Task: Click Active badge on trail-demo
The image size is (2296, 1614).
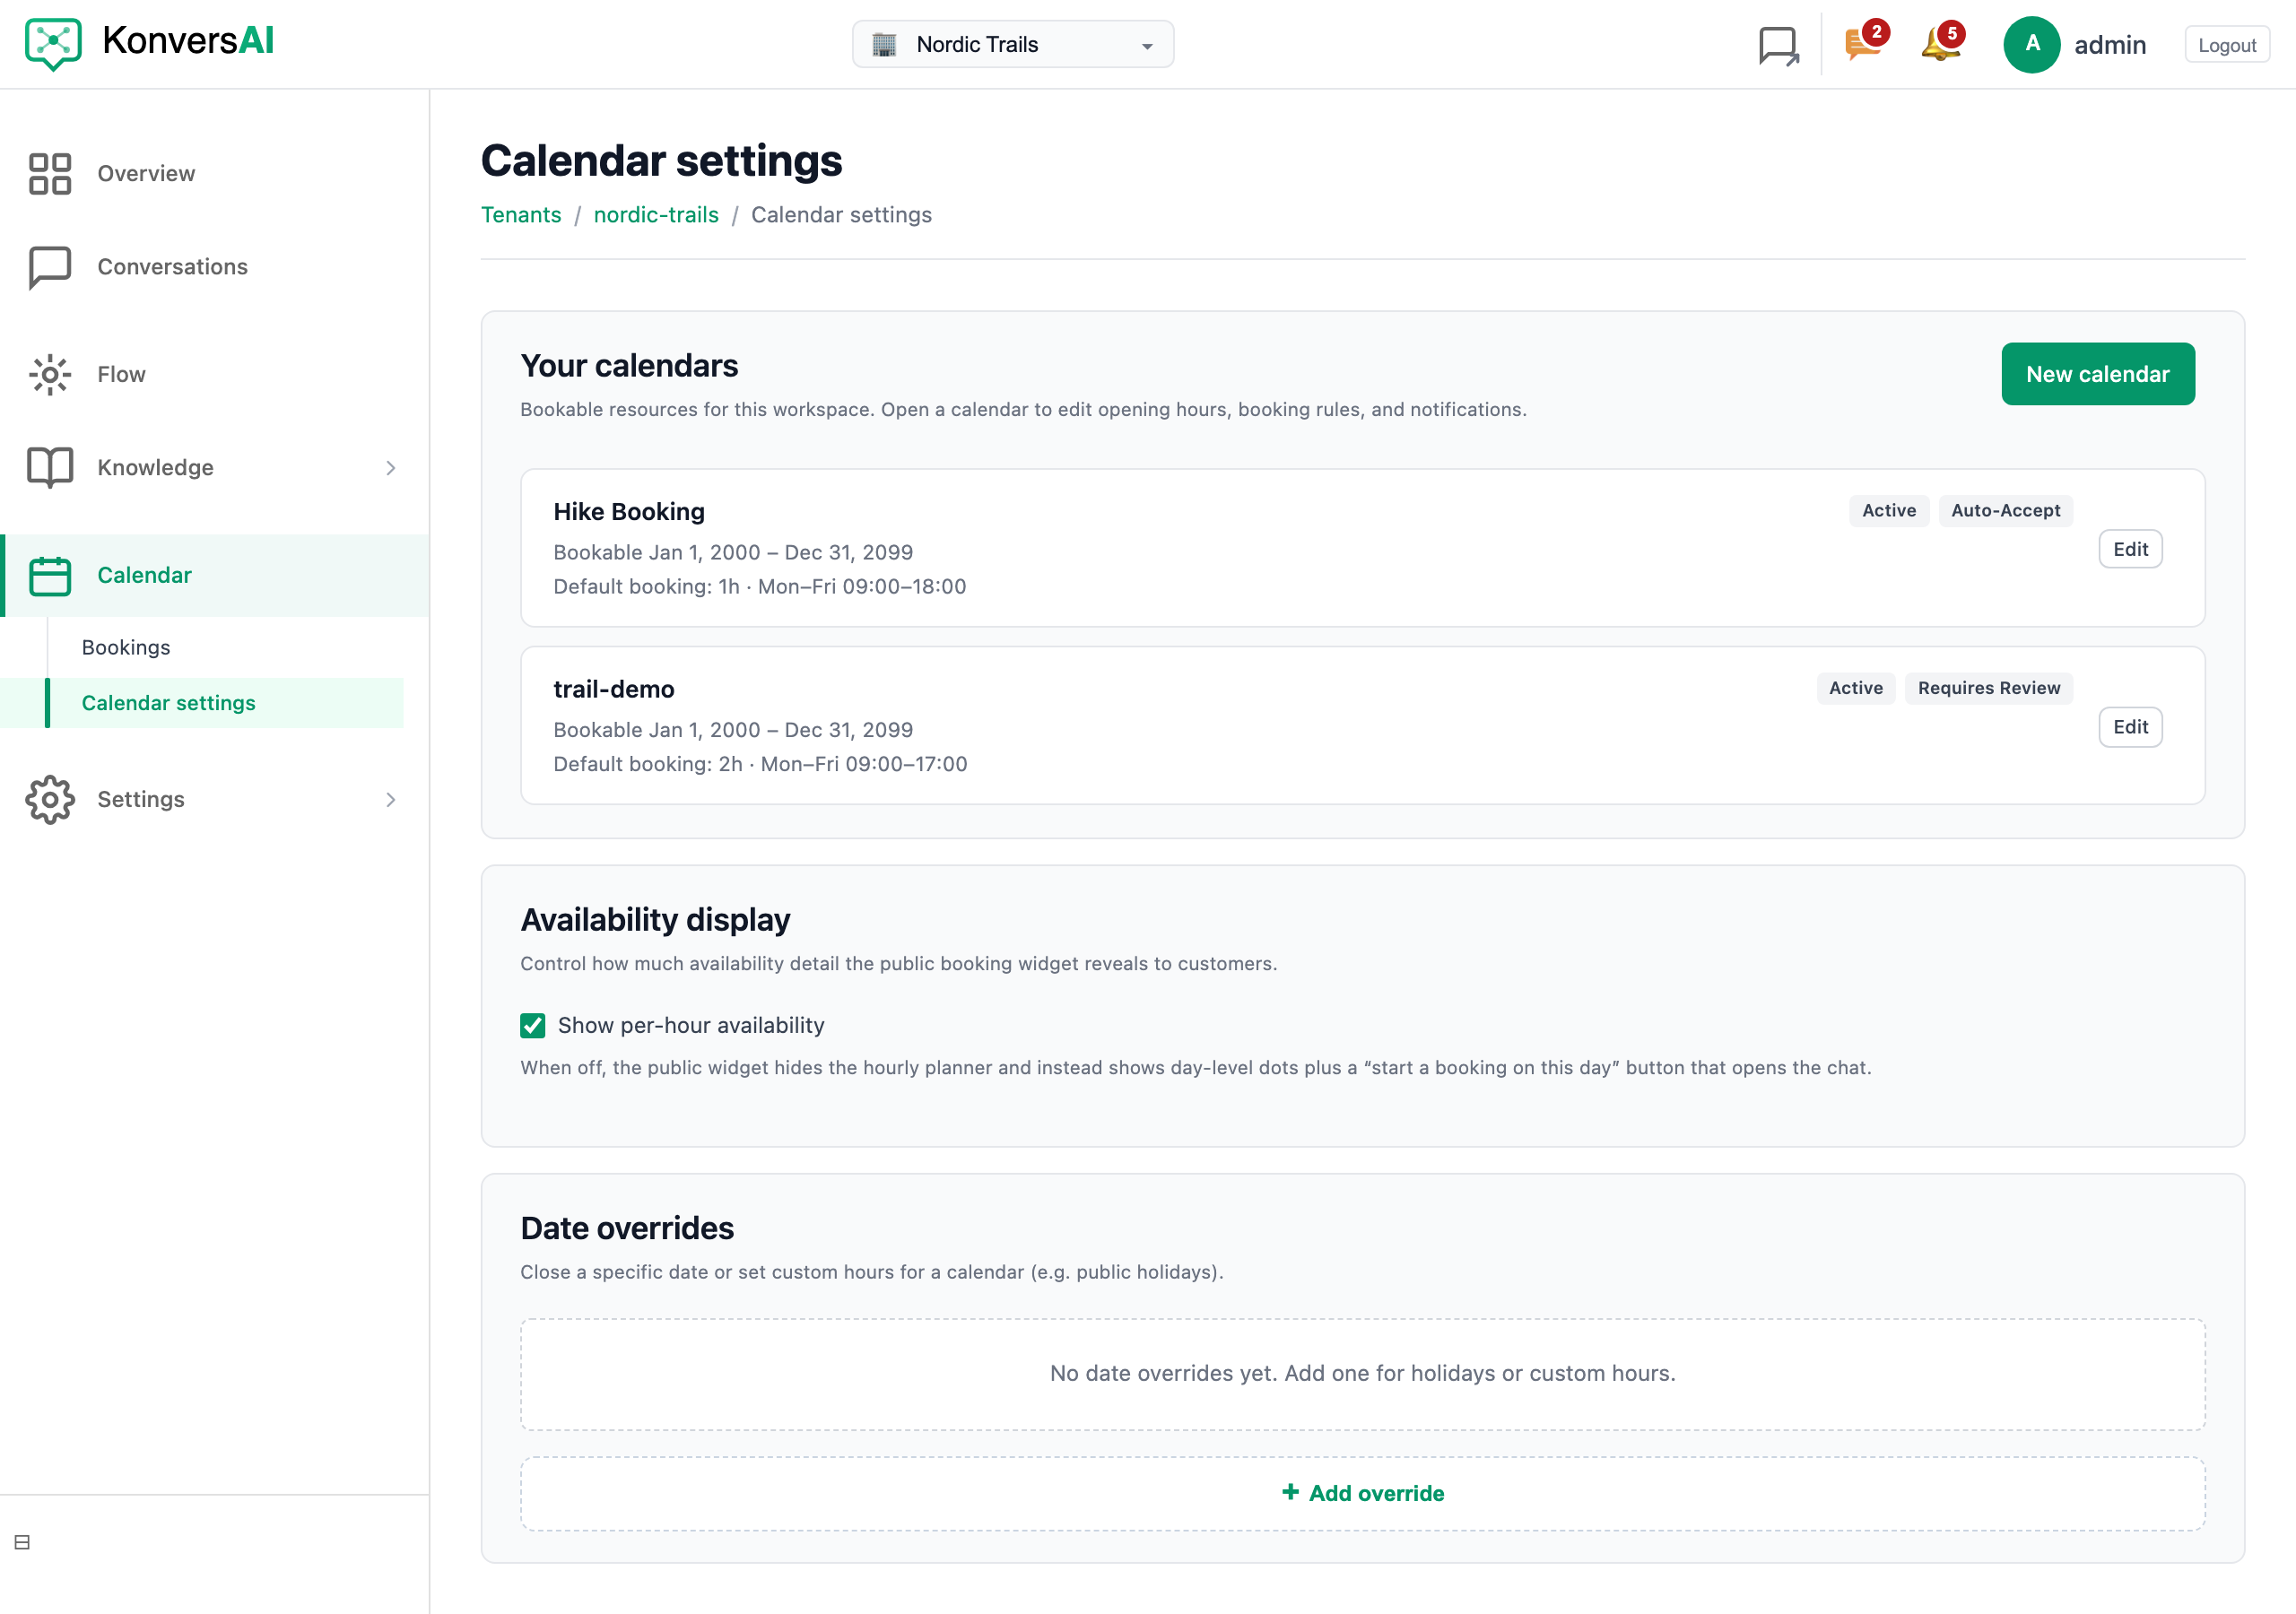Action: [x=1855, y=688]
